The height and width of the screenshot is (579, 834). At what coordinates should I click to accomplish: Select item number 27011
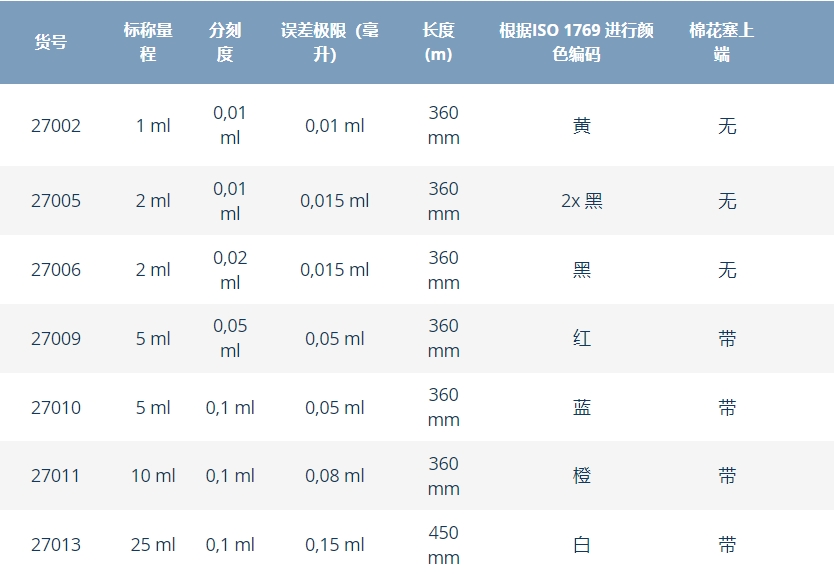(55, 476)
